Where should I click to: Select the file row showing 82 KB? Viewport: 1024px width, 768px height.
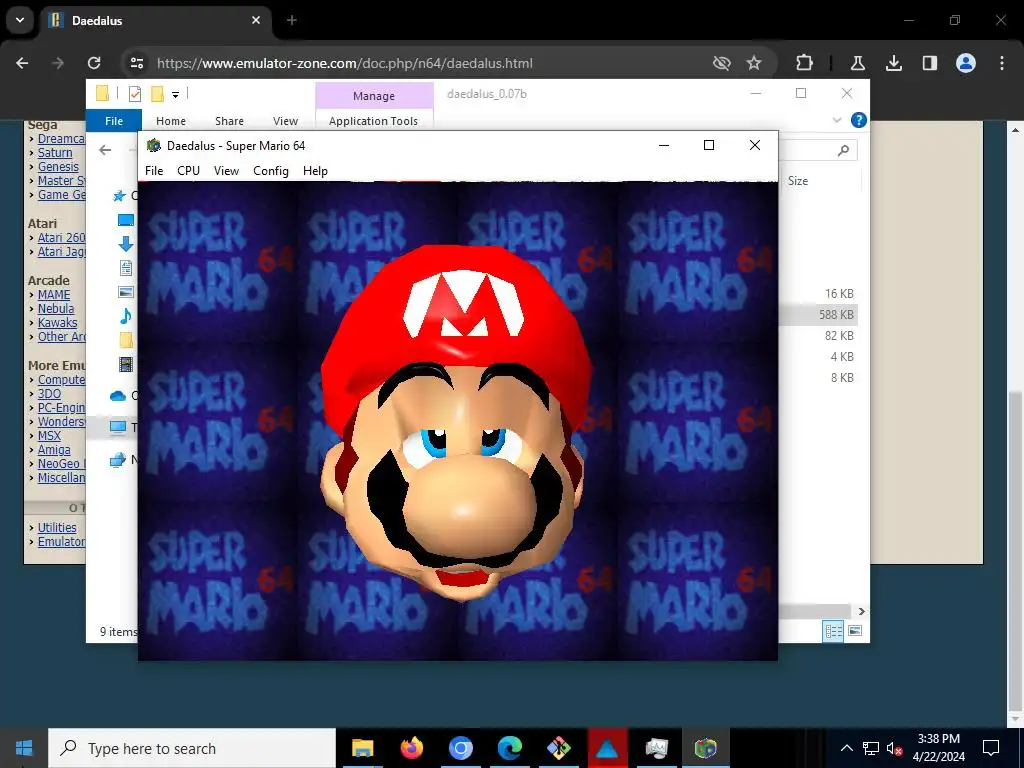point(818,336)
